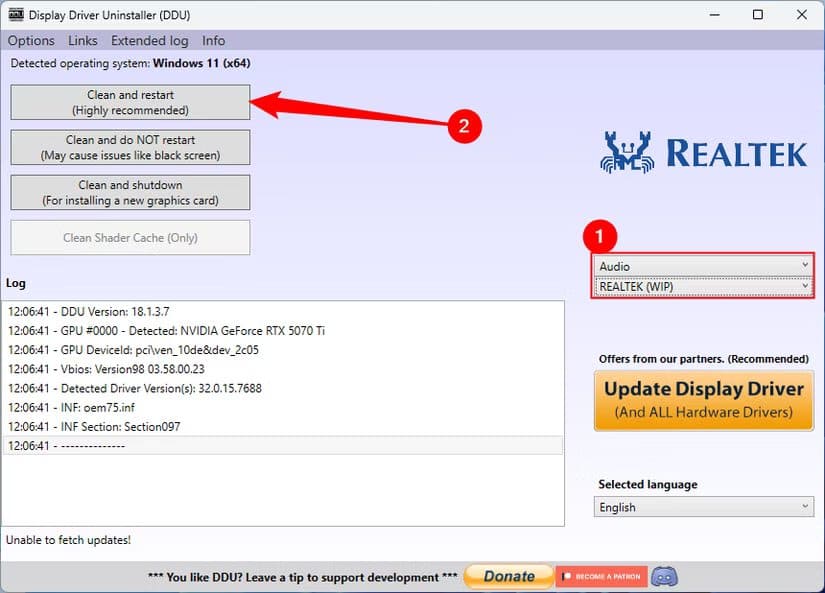Click the Clean and shutdown button
This screenshot has width=825, height=593.
click(130, 192)
